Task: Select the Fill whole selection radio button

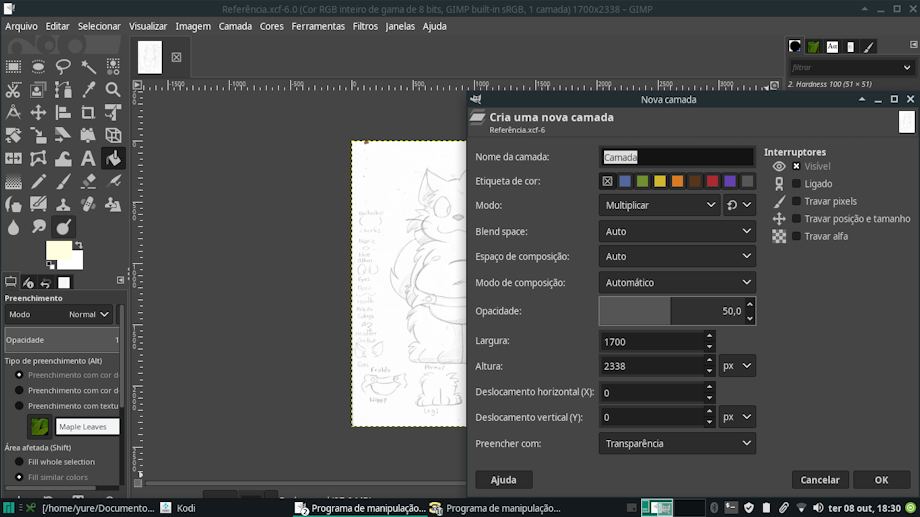Action: 19,462
